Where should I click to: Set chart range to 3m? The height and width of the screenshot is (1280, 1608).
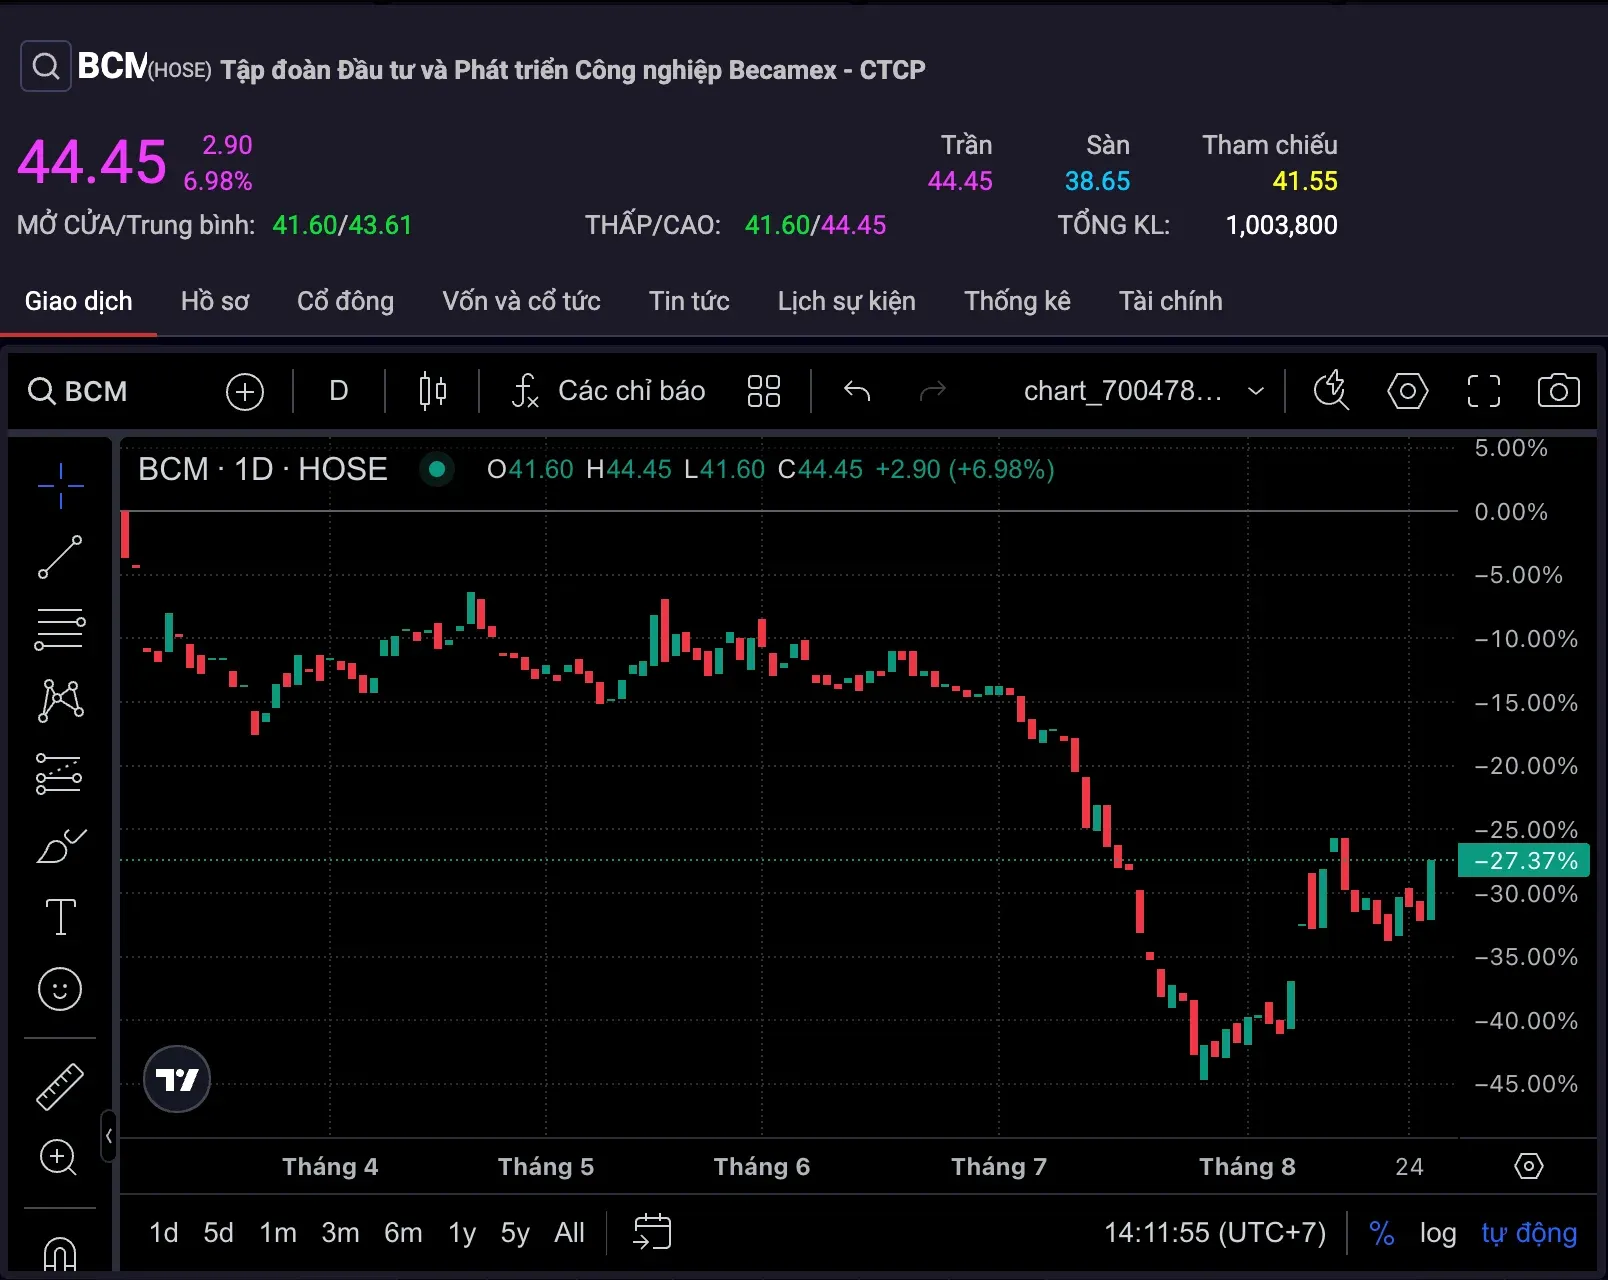click(340, 1233)
